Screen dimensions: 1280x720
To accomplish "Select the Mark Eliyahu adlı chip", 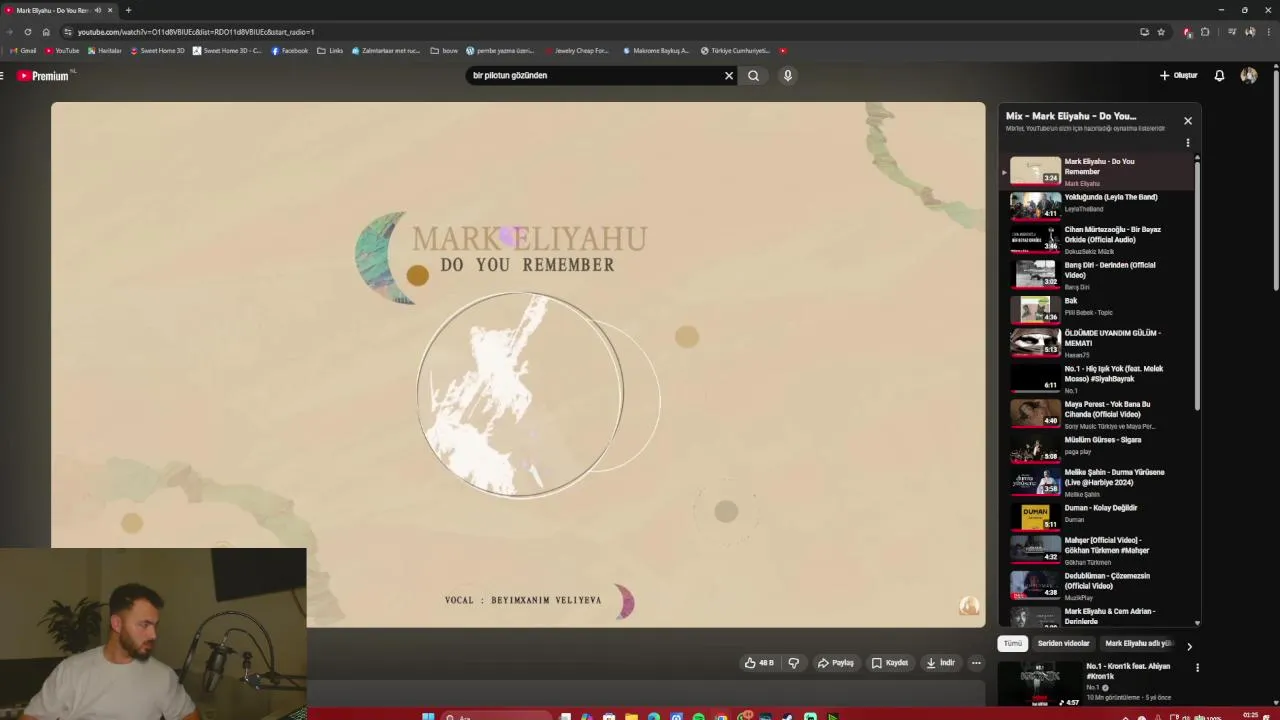I will click(x=1138, y=643).
